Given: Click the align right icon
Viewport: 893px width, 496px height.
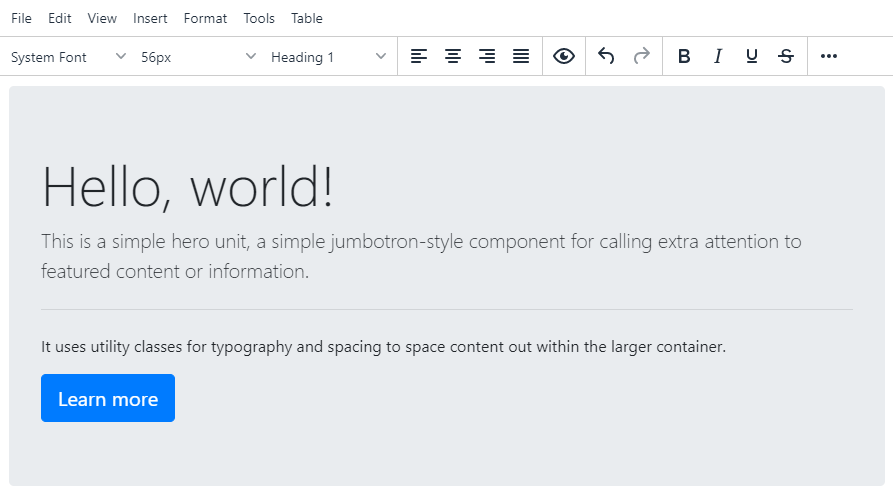Looking at the screenshot, I should tap(487, 56).
